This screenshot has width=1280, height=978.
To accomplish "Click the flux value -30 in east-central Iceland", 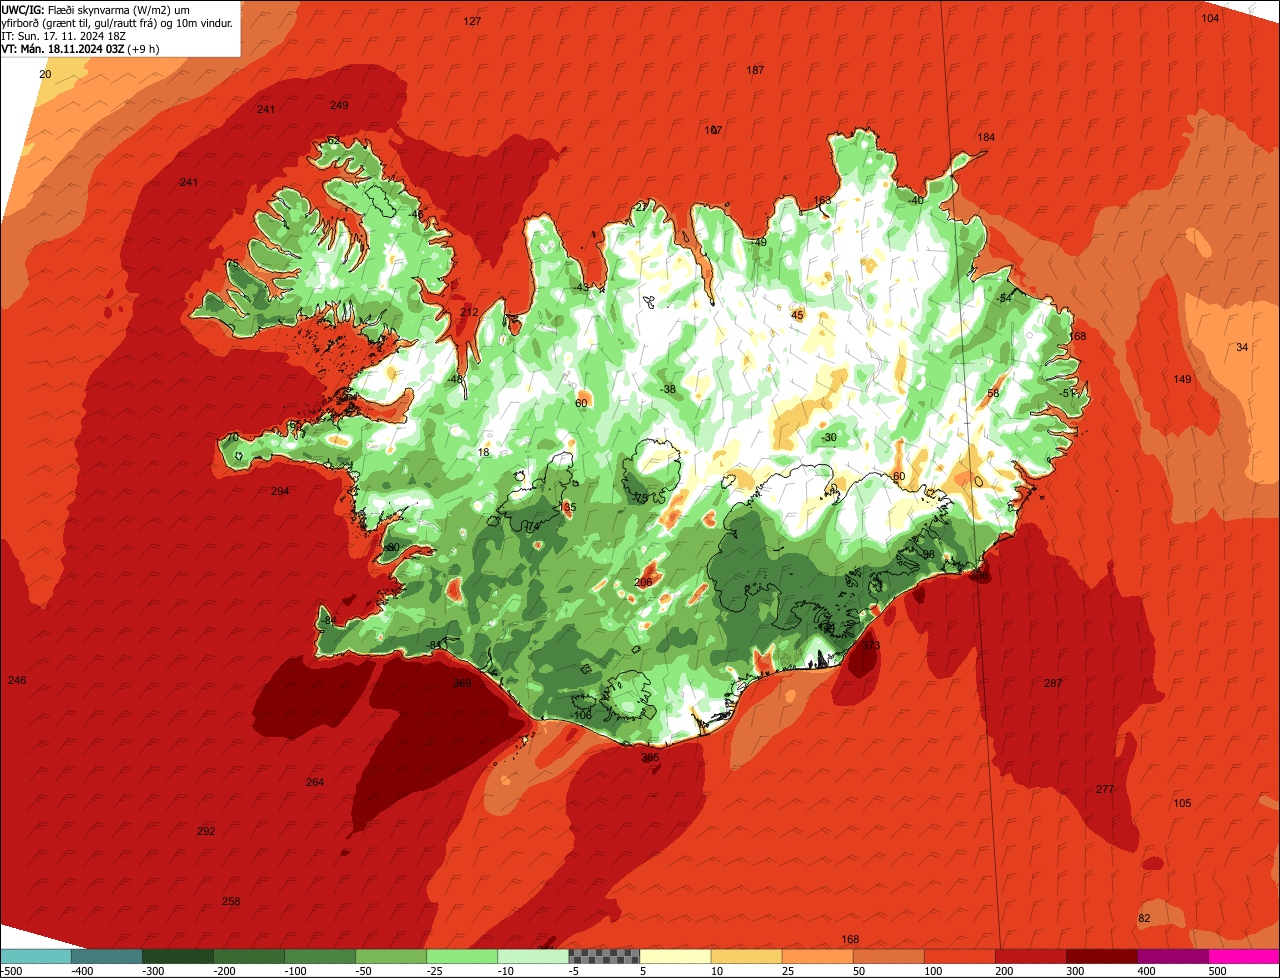I will click(x=828, y=437).
